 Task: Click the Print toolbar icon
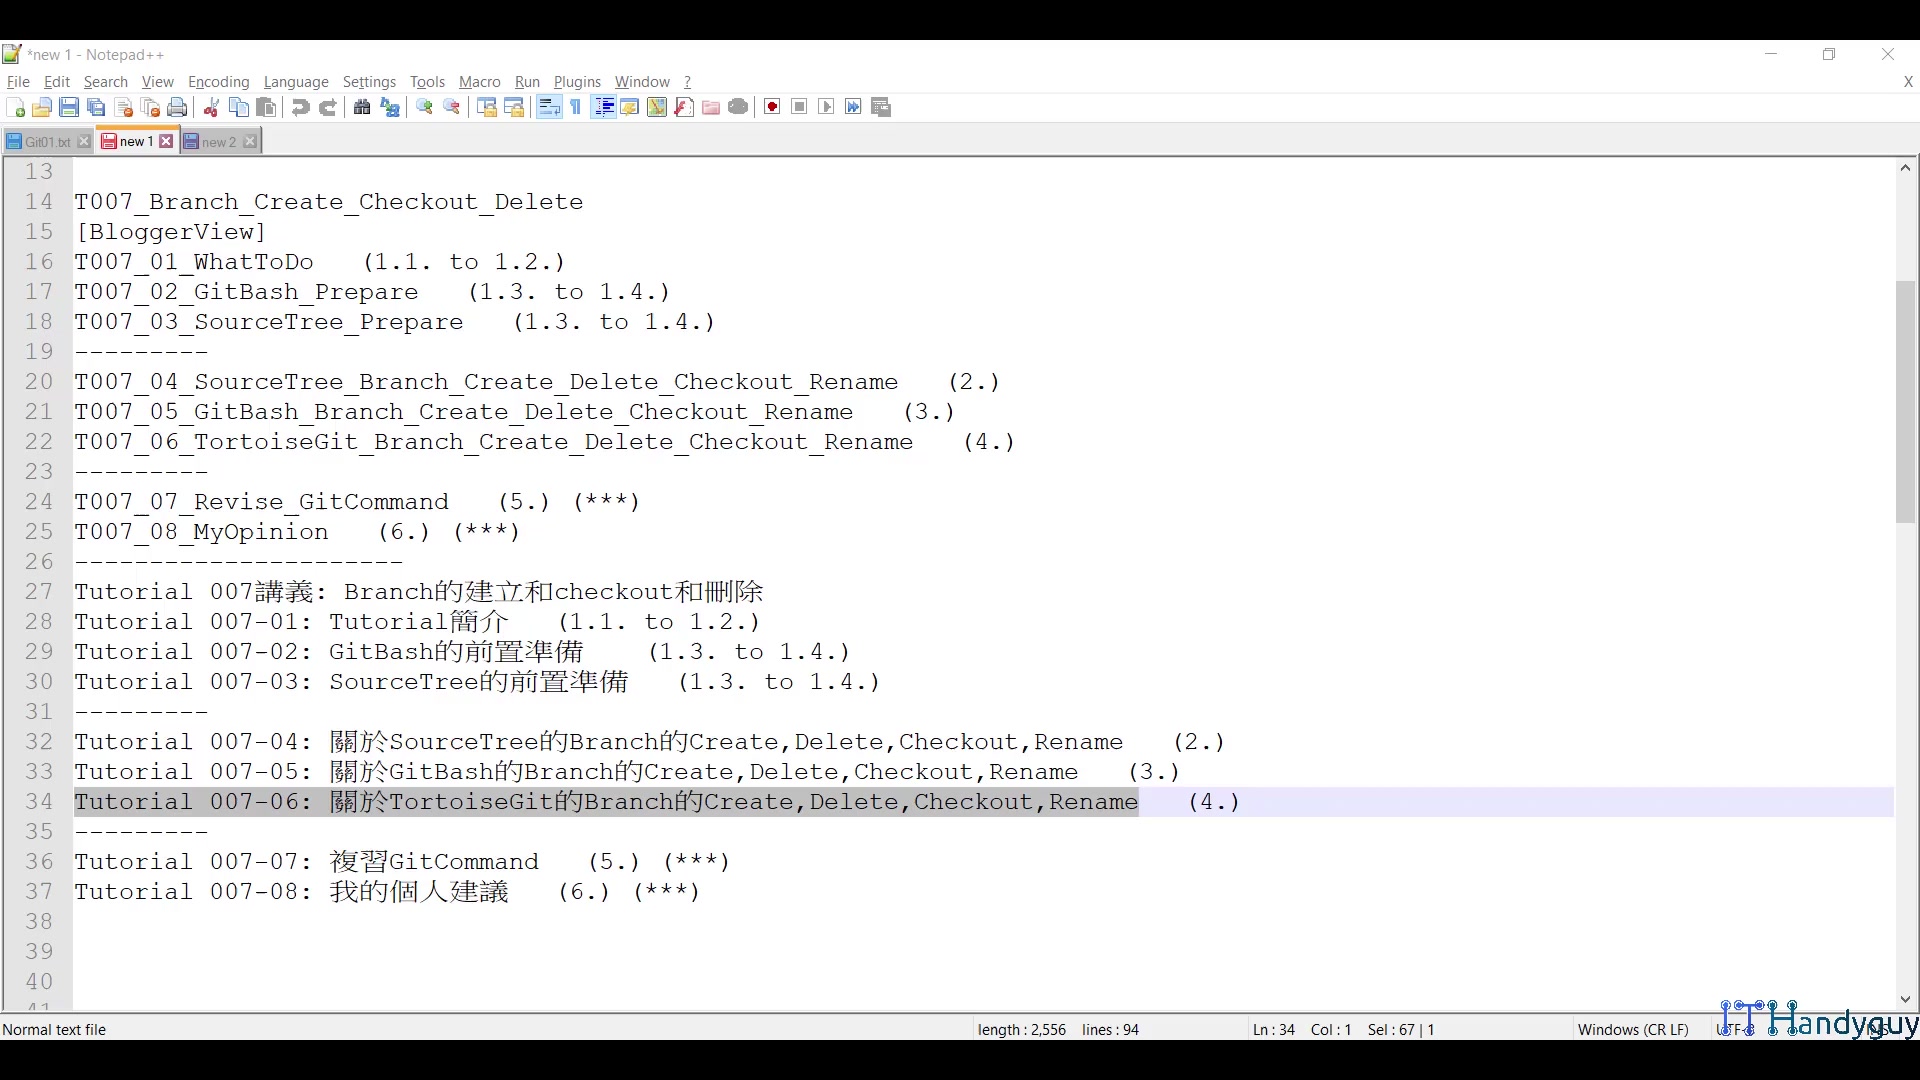tap(177, 107)
